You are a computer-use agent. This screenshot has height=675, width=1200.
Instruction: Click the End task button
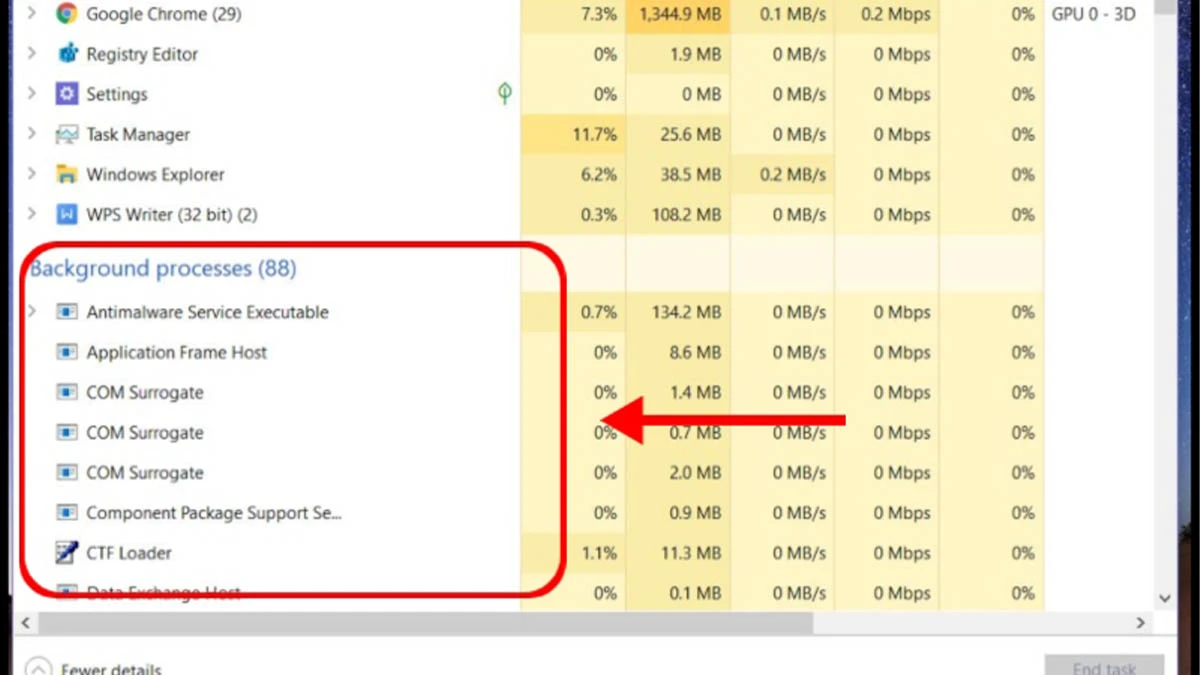coord(1104,667)
